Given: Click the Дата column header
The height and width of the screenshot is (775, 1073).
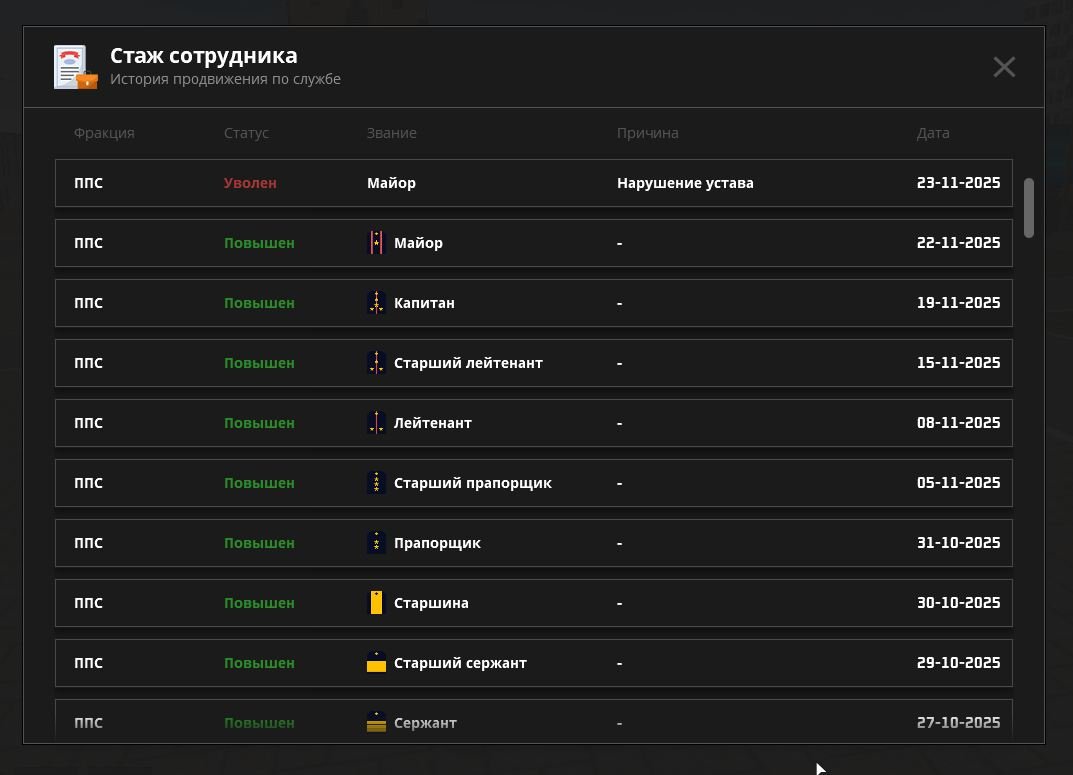Looking at the screenshot, I should tap(932, 133).
